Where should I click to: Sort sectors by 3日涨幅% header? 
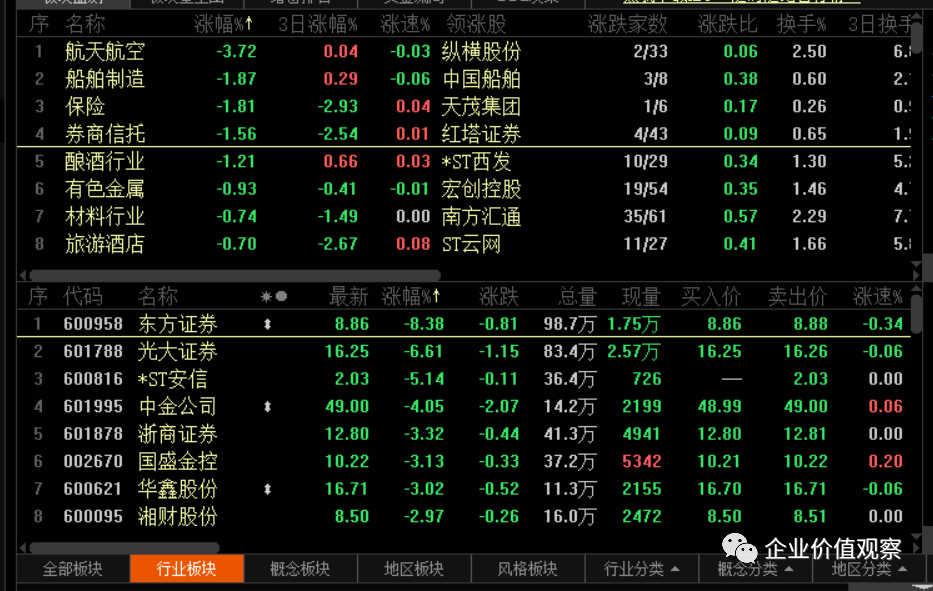click(318, 24)
